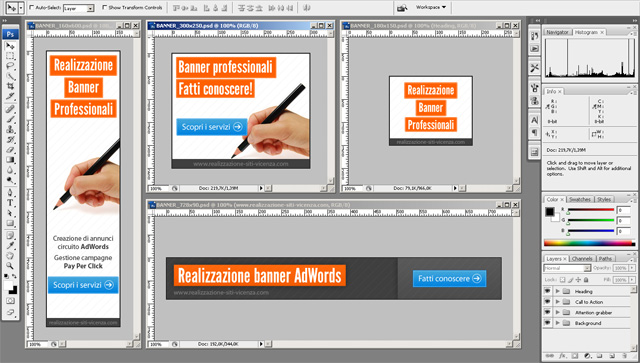This screenshot has height=363, width=640.
Task: Toggle lock transparent pixels
Action: pyautogui.click(x=562, y=280)
